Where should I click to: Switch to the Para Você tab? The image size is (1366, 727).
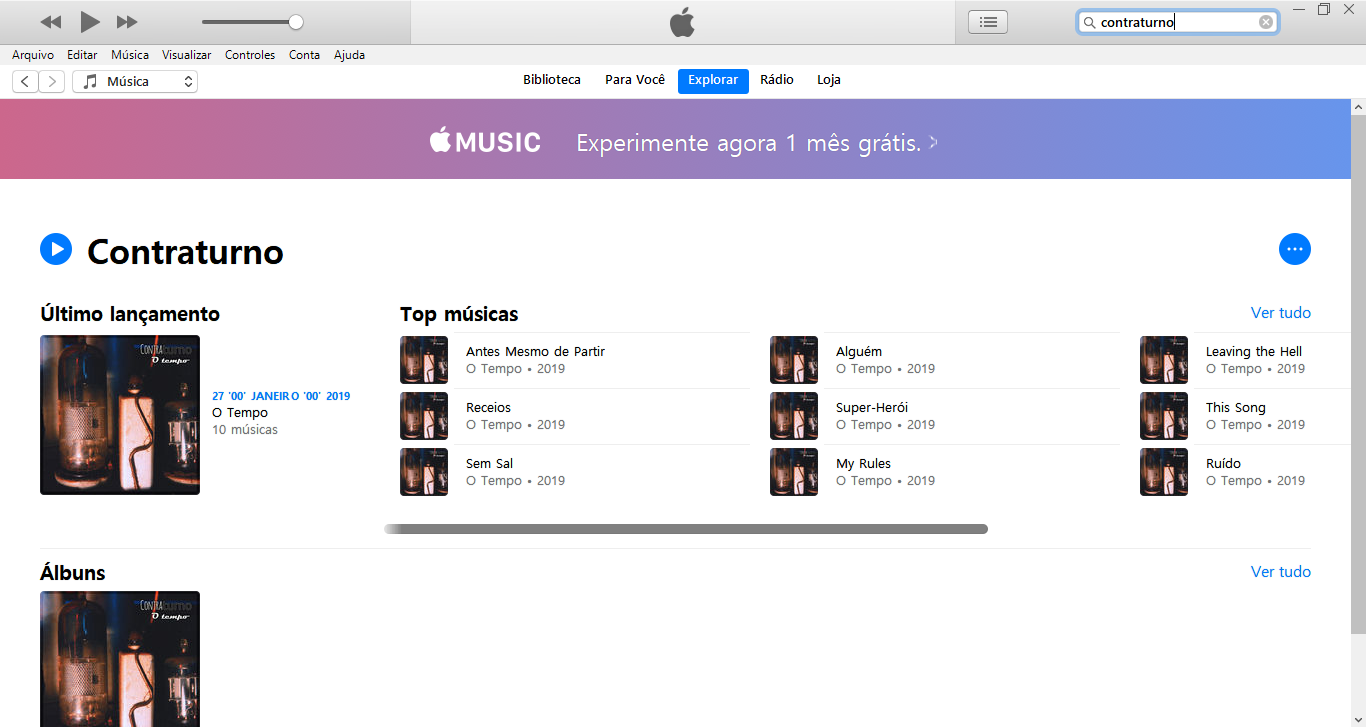pyautogui.click(x=635, y=80)
